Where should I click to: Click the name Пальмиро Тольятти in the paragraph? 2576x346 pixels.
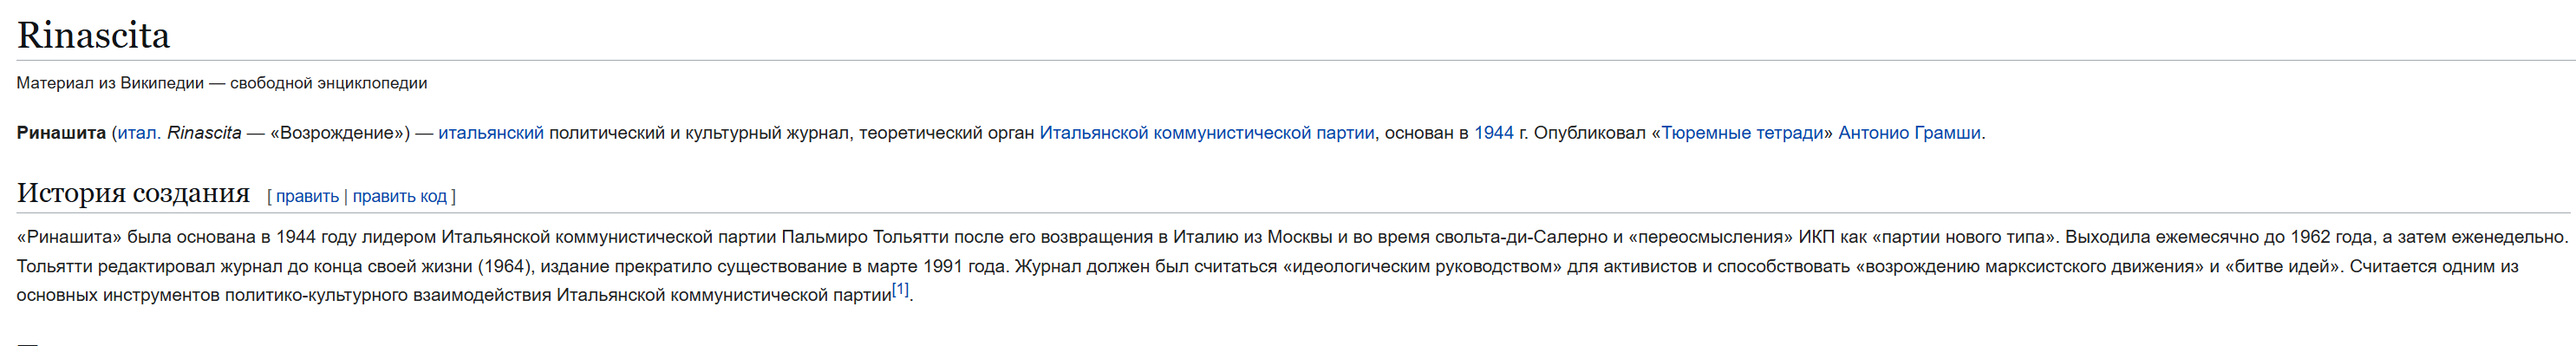click(865, 237)
